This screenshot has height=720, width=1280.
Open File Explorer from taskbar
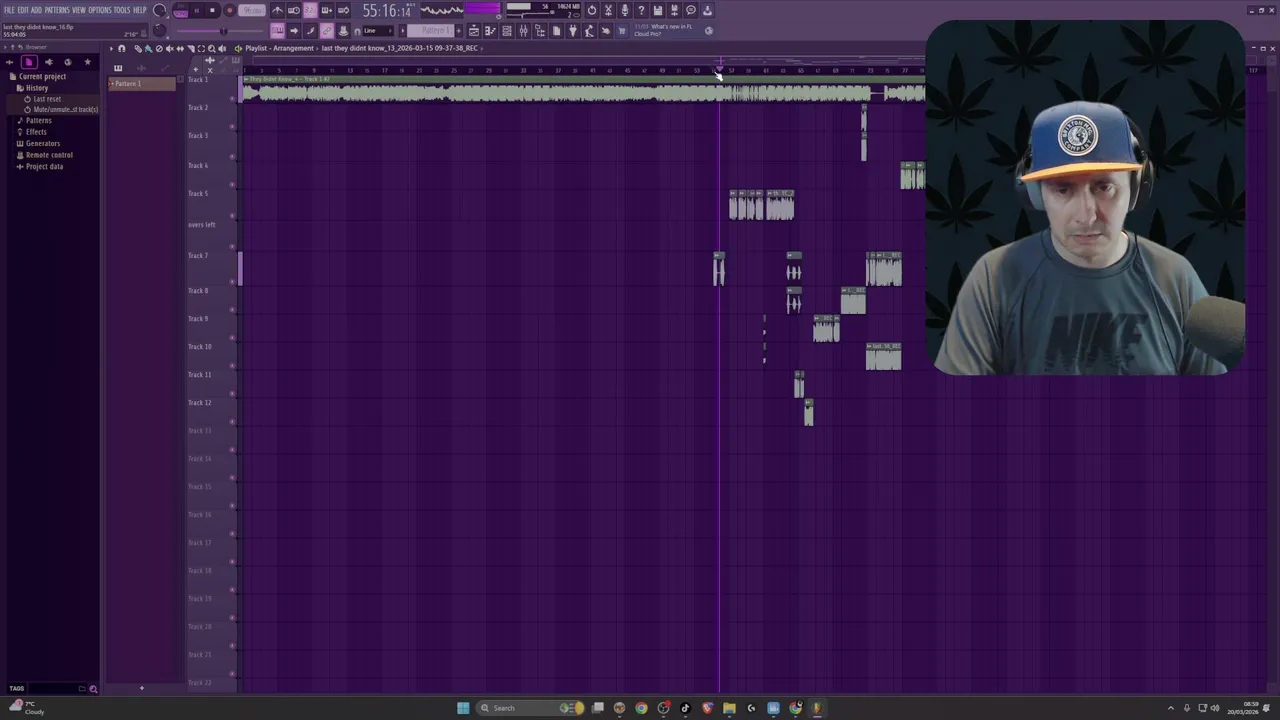point(729,708)
